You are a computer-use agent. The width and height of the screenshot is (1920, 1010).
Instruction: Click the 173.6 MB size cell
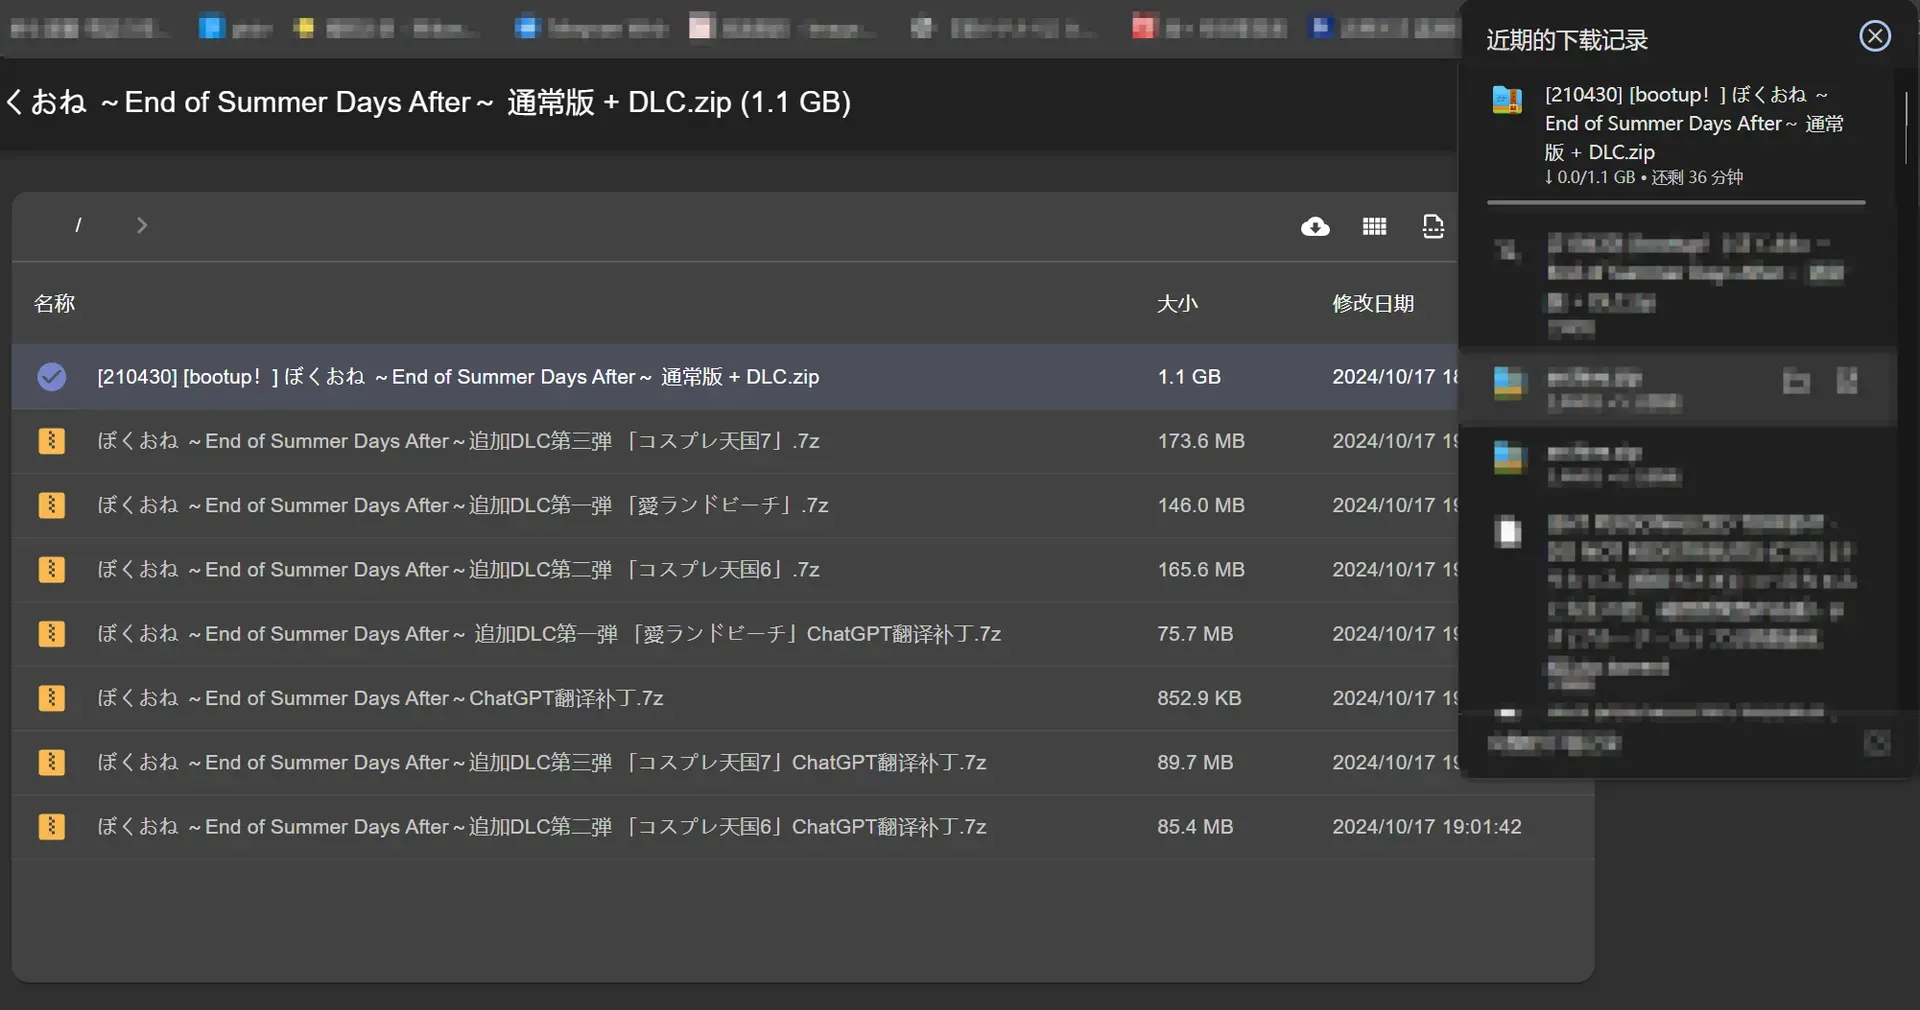(1201, 441)
